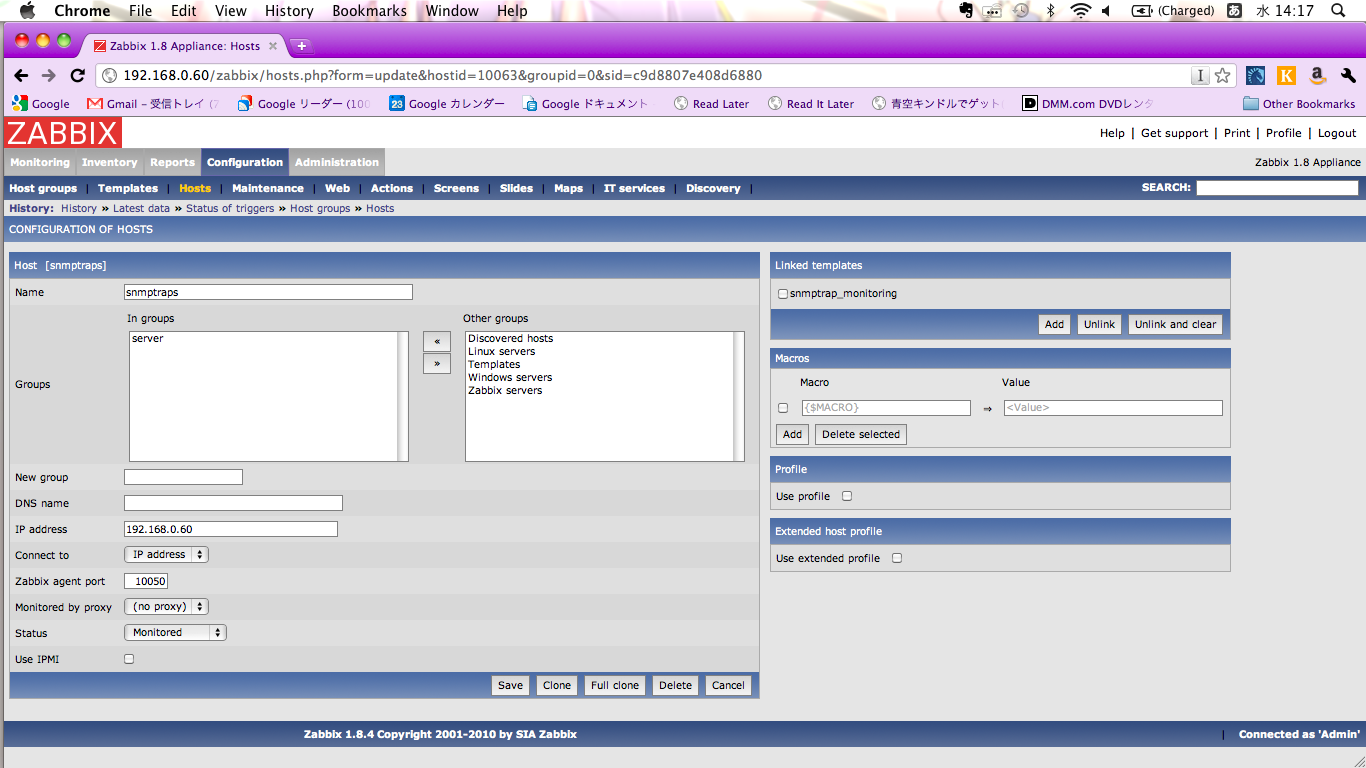This screenshot has width=1366, height=768.
Task: Open the Profile link in header
Action: [1283, 133]
